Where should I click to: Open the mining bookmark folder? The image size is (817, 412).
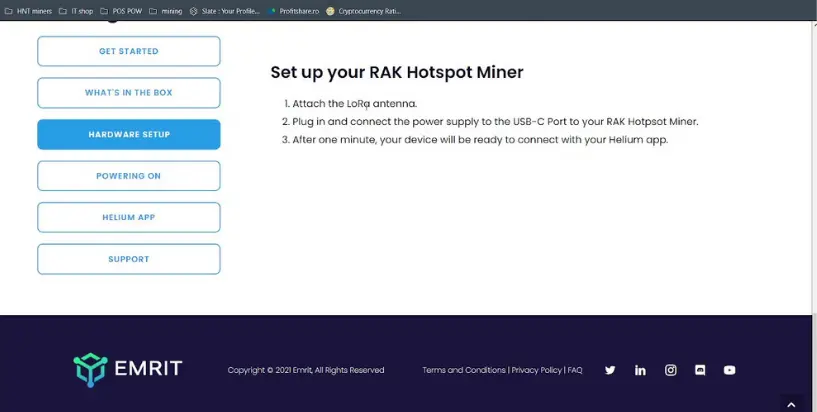(166, 11)
